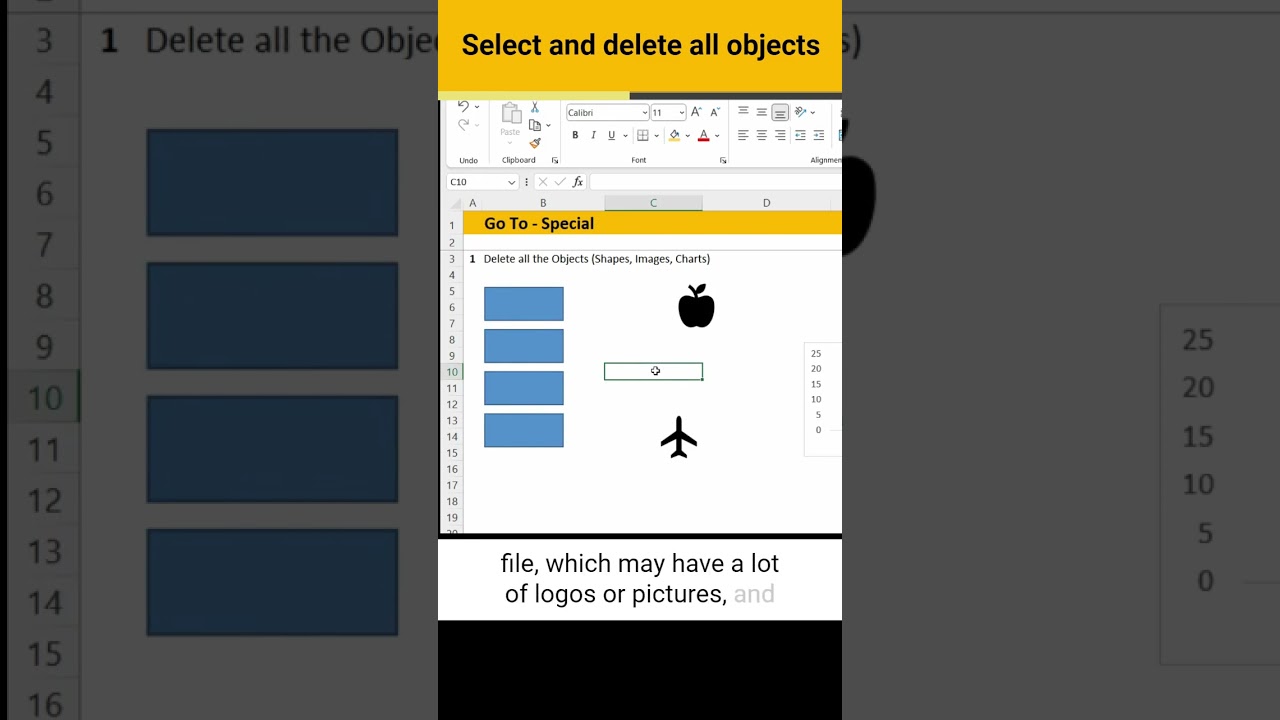Click the Decrease Indent icon
The height and width of the screenshot is (720, 1280).
click(800, 135)
